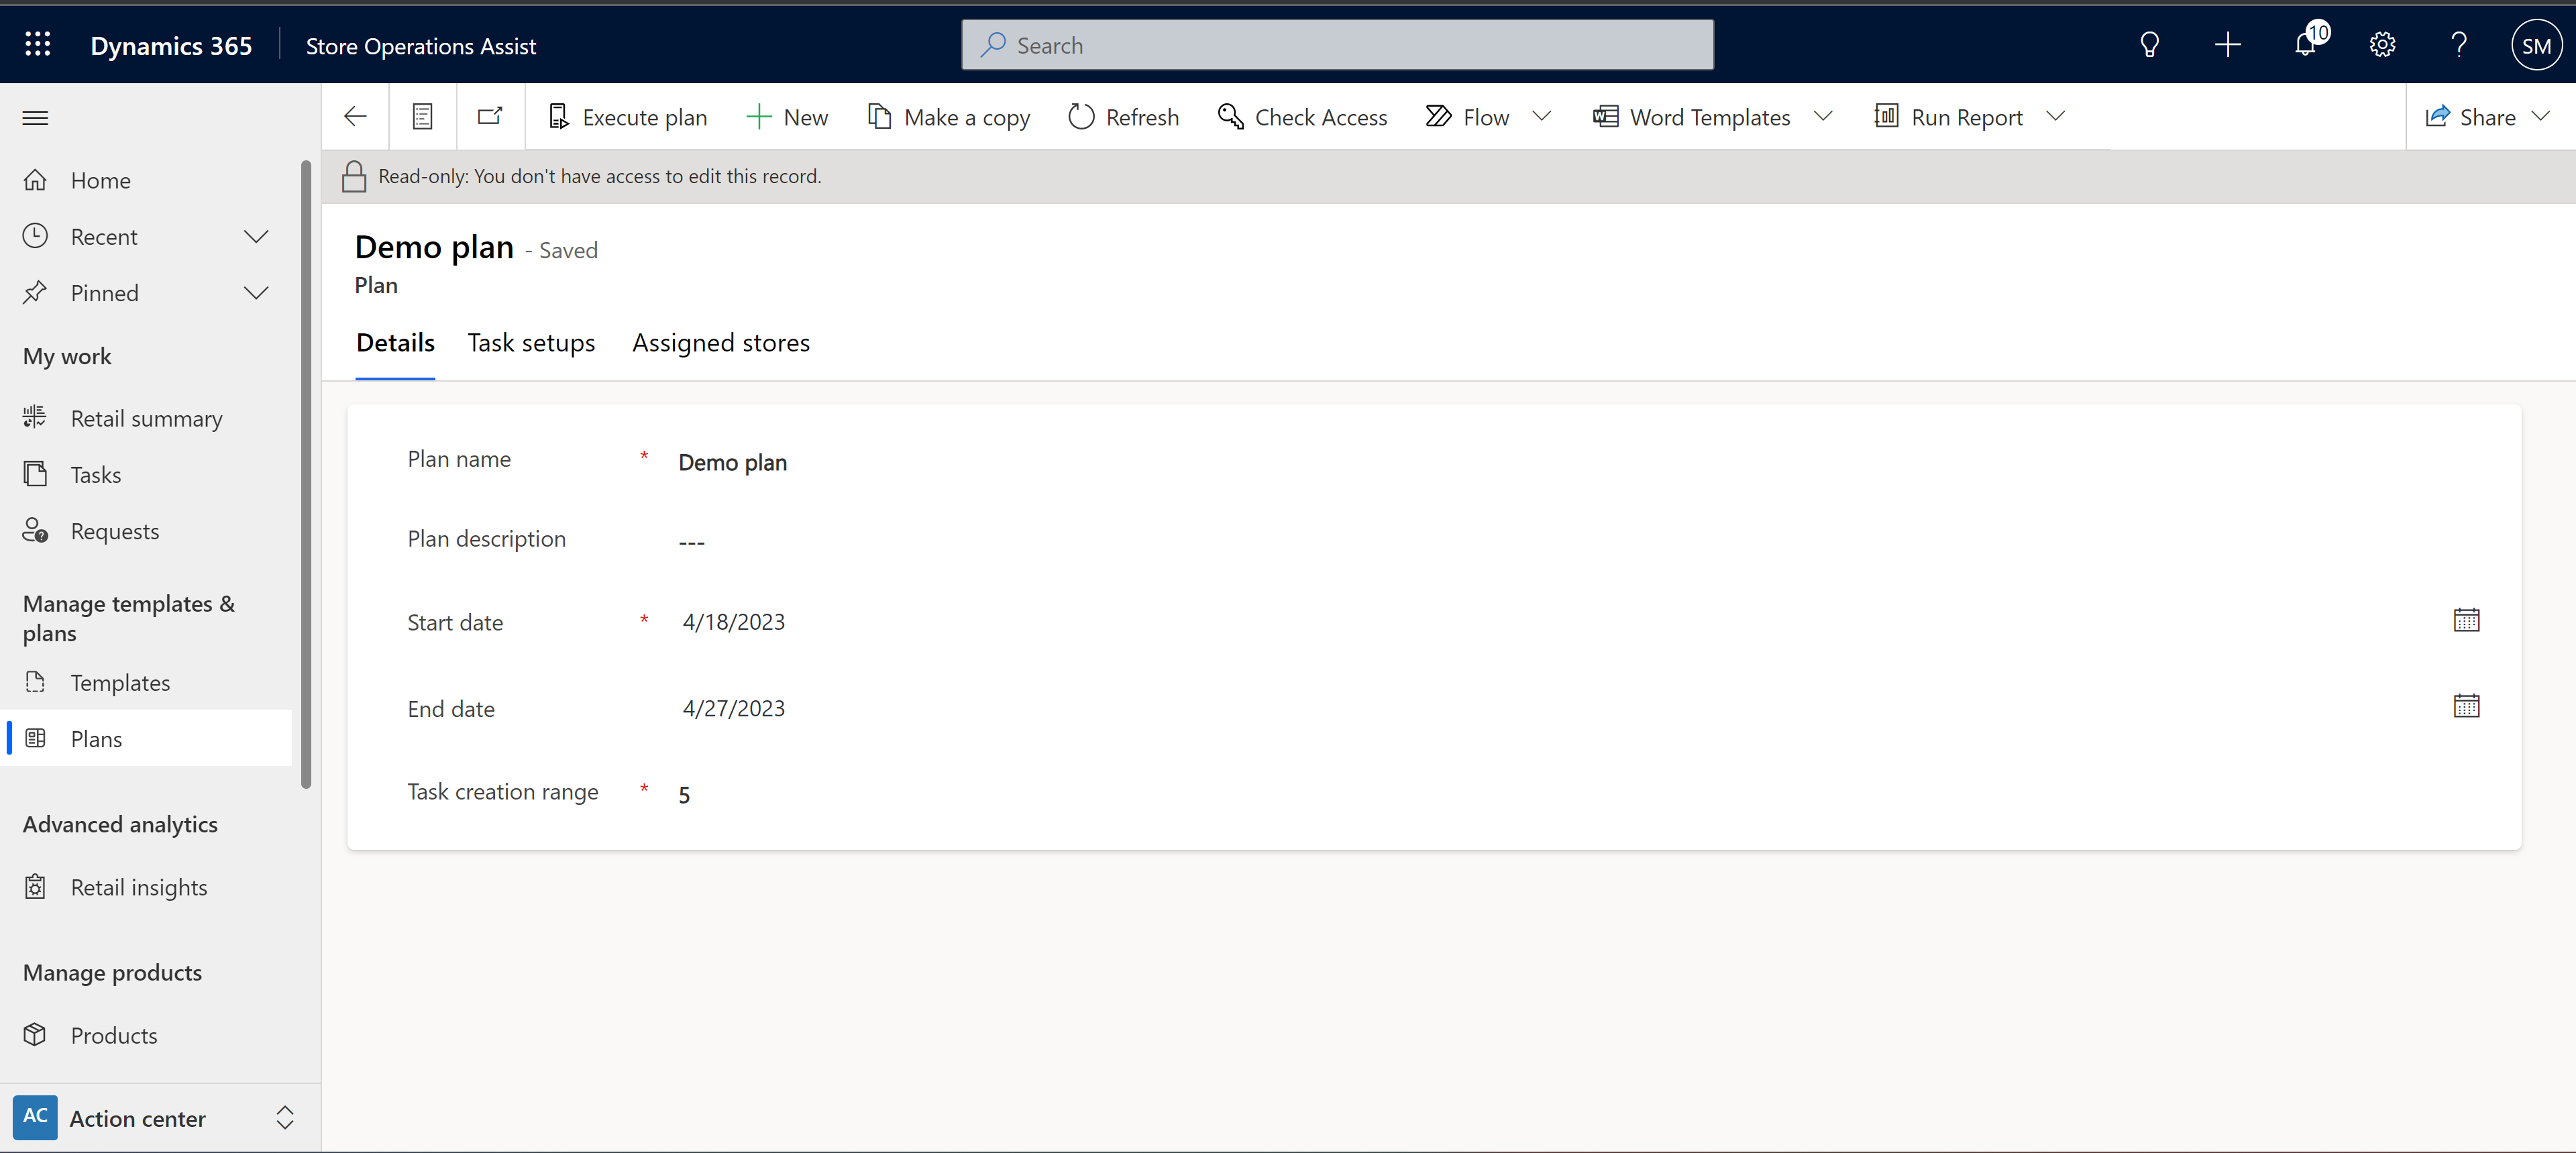Screen dimensions: 2576x1153
Task: Expand the Pinned navigation section
Action: click(256, 290)
